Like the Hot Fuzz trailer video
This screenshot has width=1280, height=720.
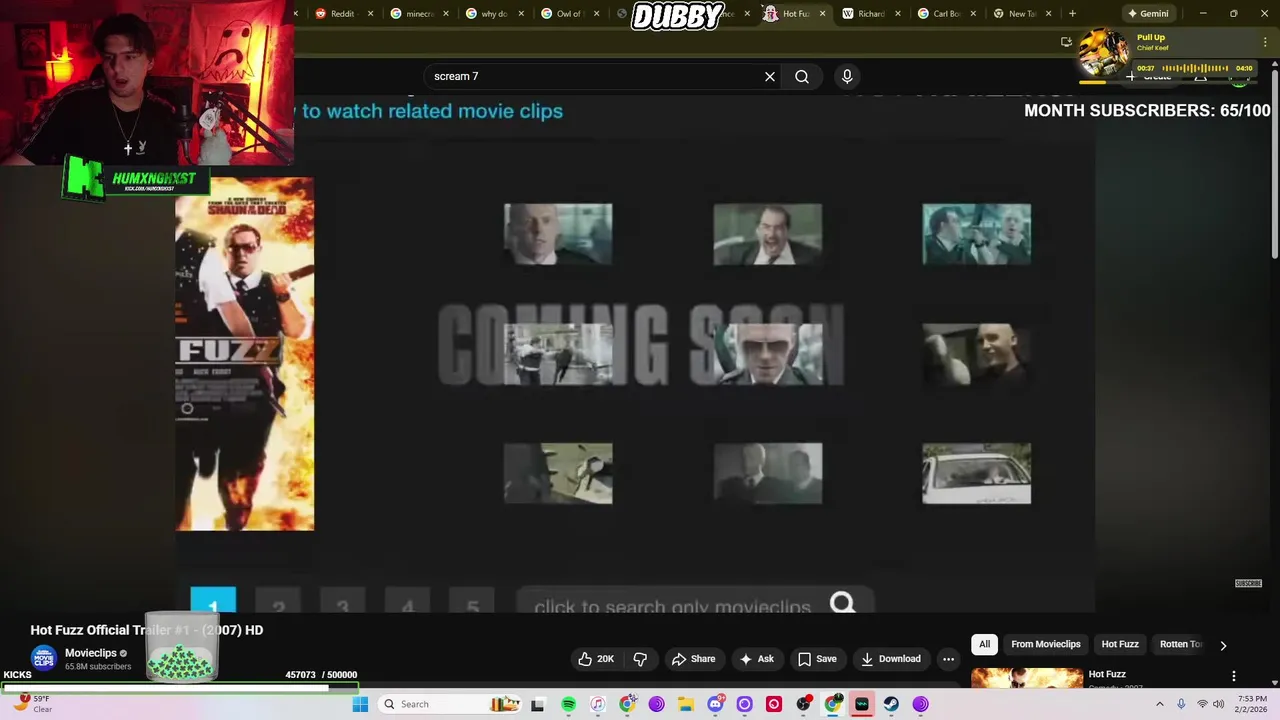[x=596, y=659]
